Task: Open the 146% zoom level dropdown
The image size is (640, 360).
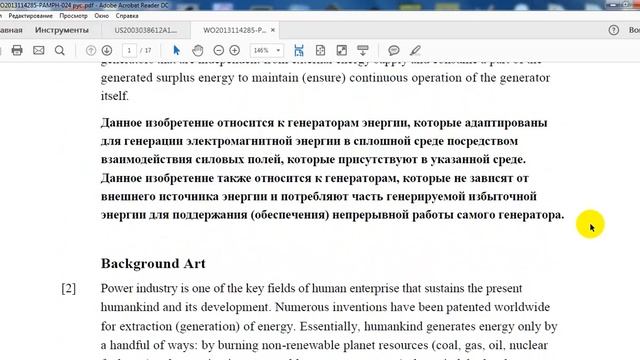Action: [267, 50]
